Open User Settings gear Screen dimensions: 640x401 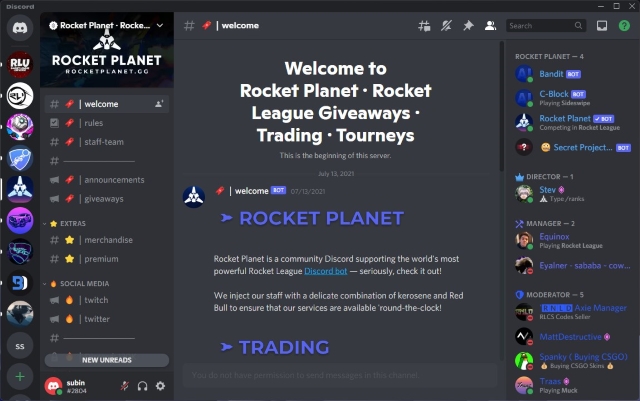(160, 386)
